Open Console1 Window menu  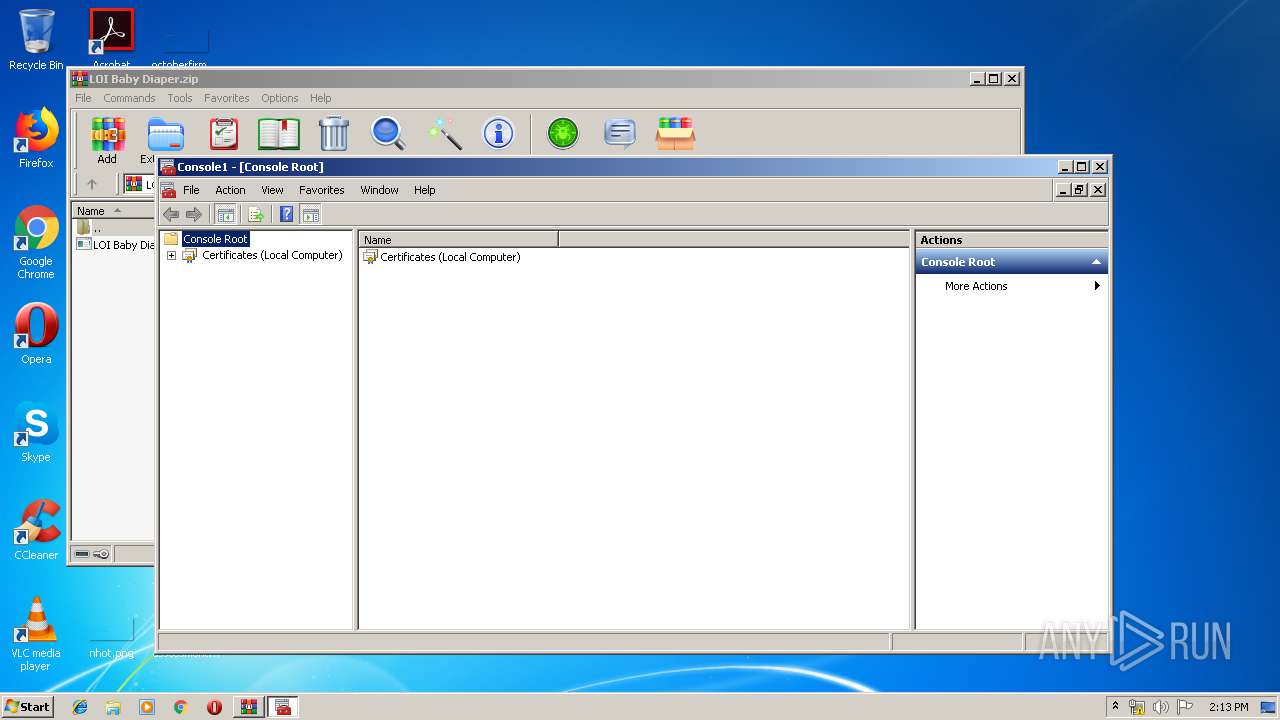click(x=379, y=190)
